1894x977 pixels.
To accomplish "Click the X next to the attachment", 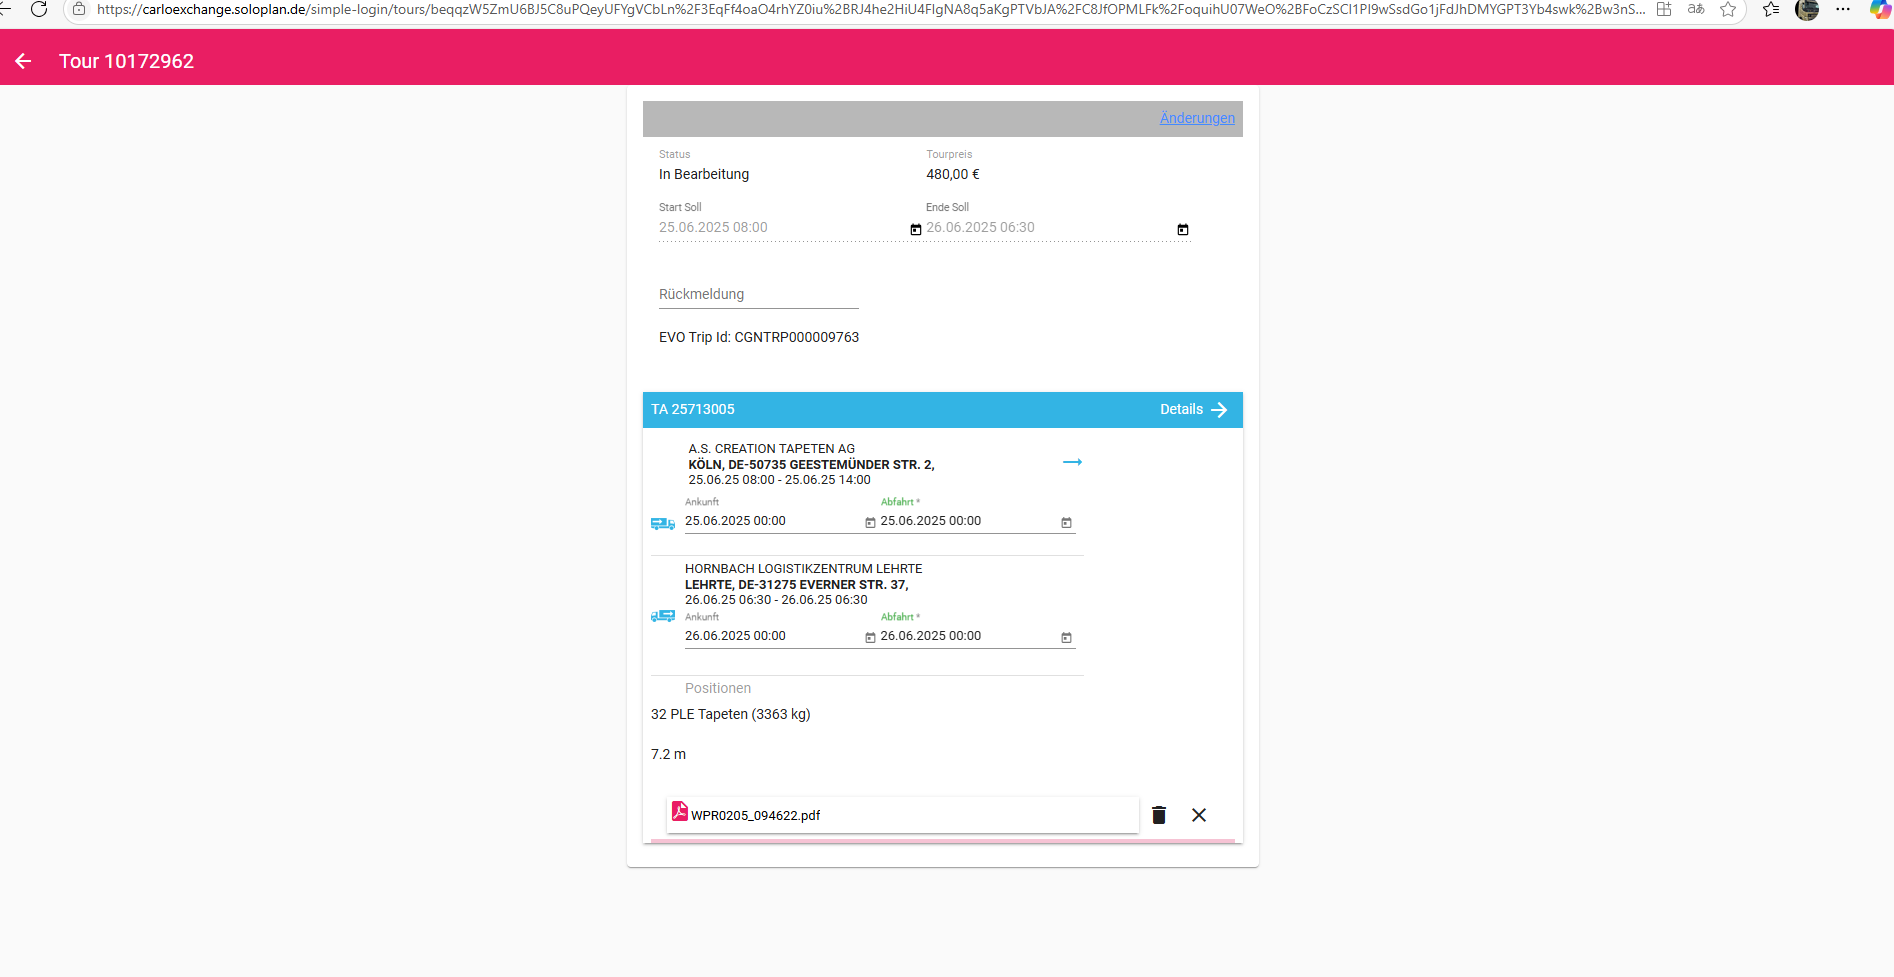I will (x=1199, y=815).
